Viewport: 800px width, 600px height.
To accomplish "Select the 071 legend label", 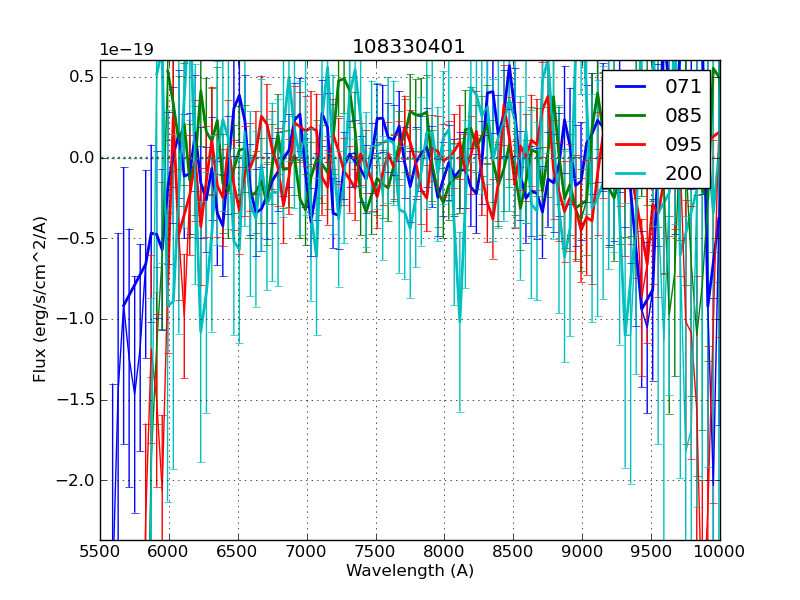I will pos(683,86).
